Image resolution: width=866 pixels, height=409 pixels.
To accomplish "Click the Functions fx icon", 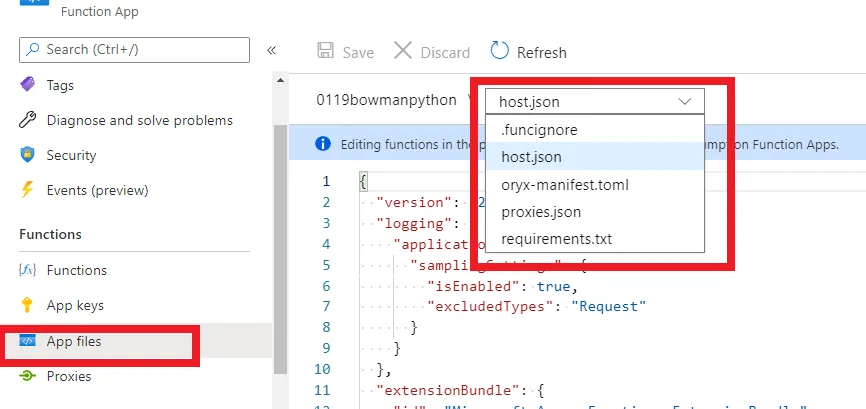I will (x=28, y=270).
